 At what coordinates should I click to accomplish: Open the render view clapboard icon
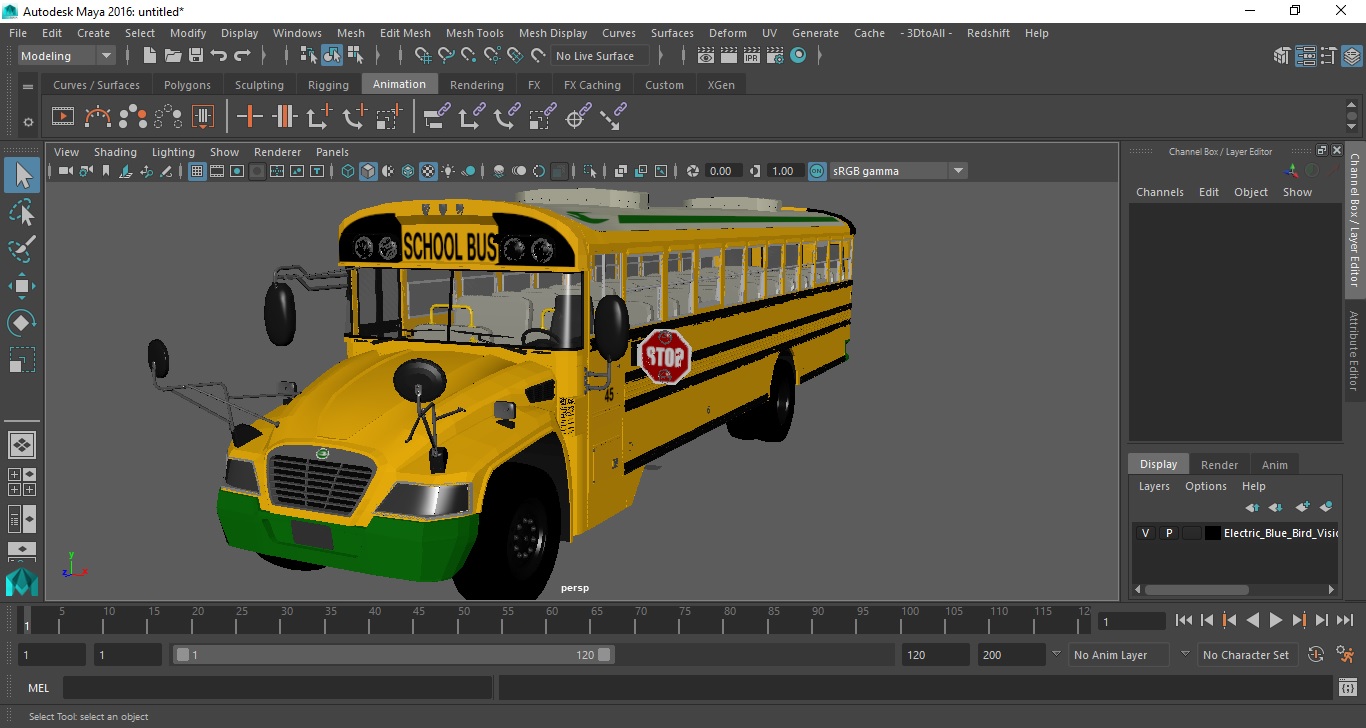[706, 55]
